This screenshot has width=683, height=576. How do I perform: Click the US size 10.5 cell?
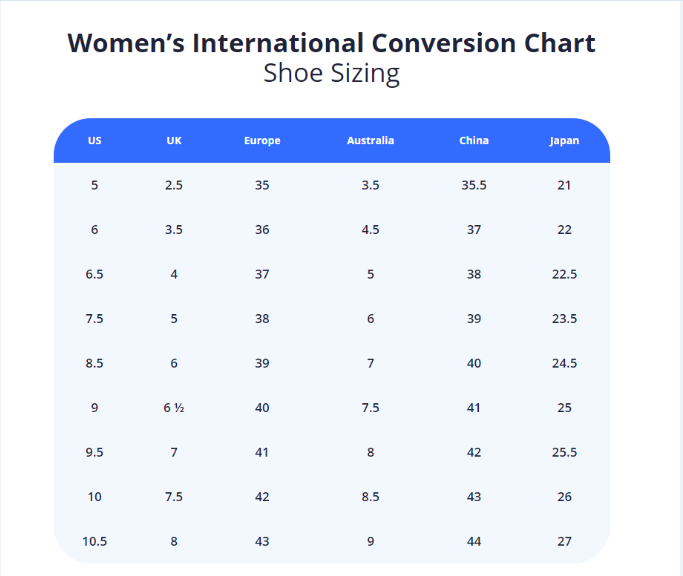click(x=95, y=541)
